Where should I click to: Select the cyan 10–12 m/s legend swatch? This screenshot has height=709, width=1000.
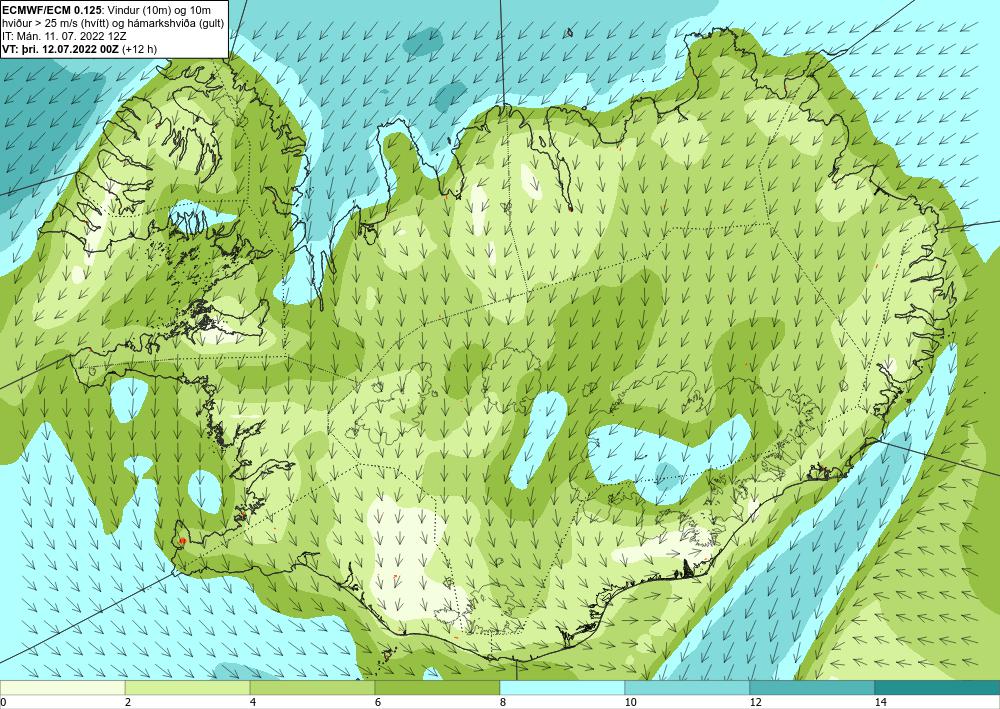[688, 688]
